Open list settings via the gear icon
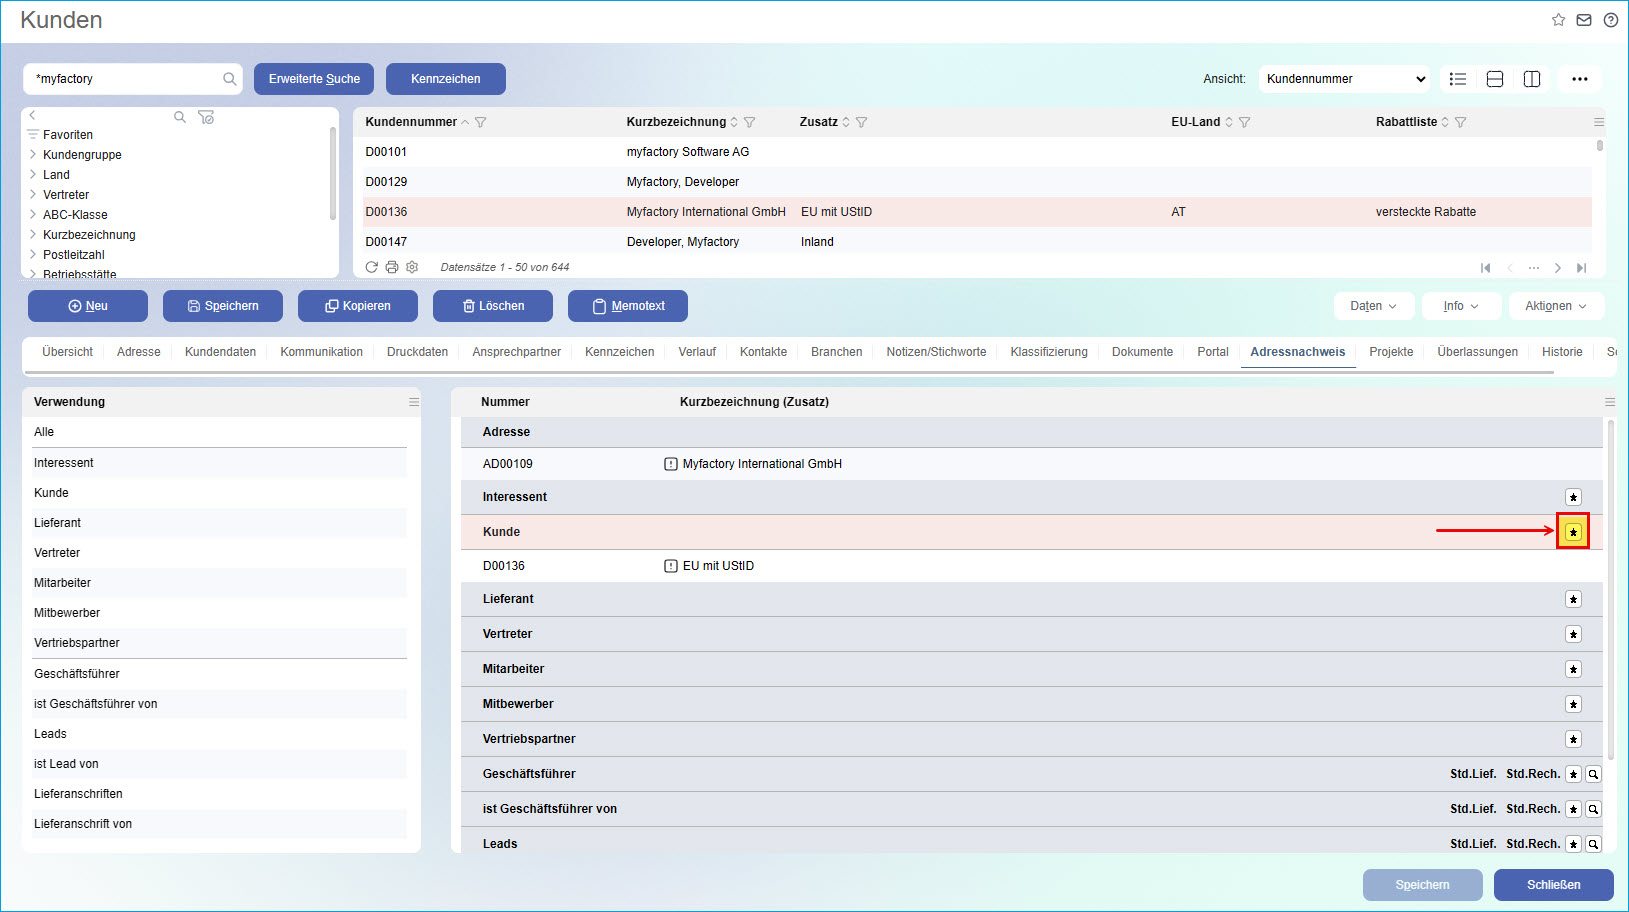The width and height of the screenshot is (1629, 912). 412,267
